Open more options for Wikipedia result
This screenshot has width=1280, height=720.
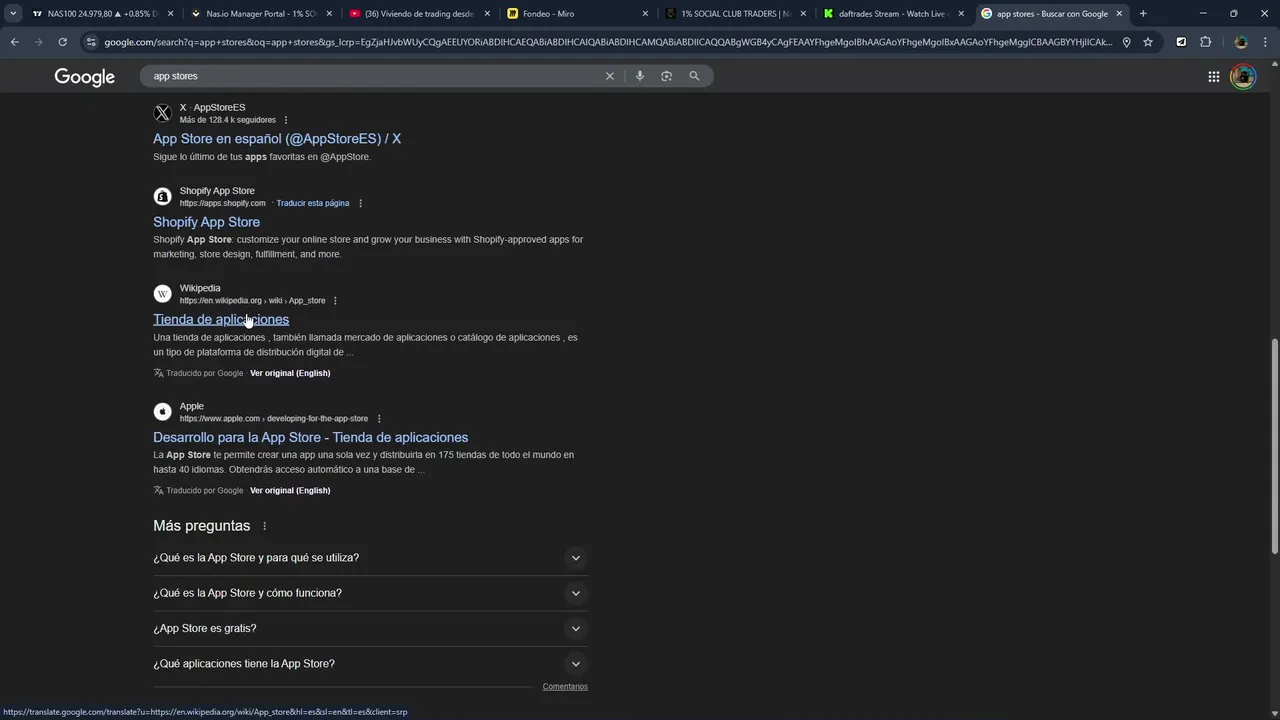335,301
